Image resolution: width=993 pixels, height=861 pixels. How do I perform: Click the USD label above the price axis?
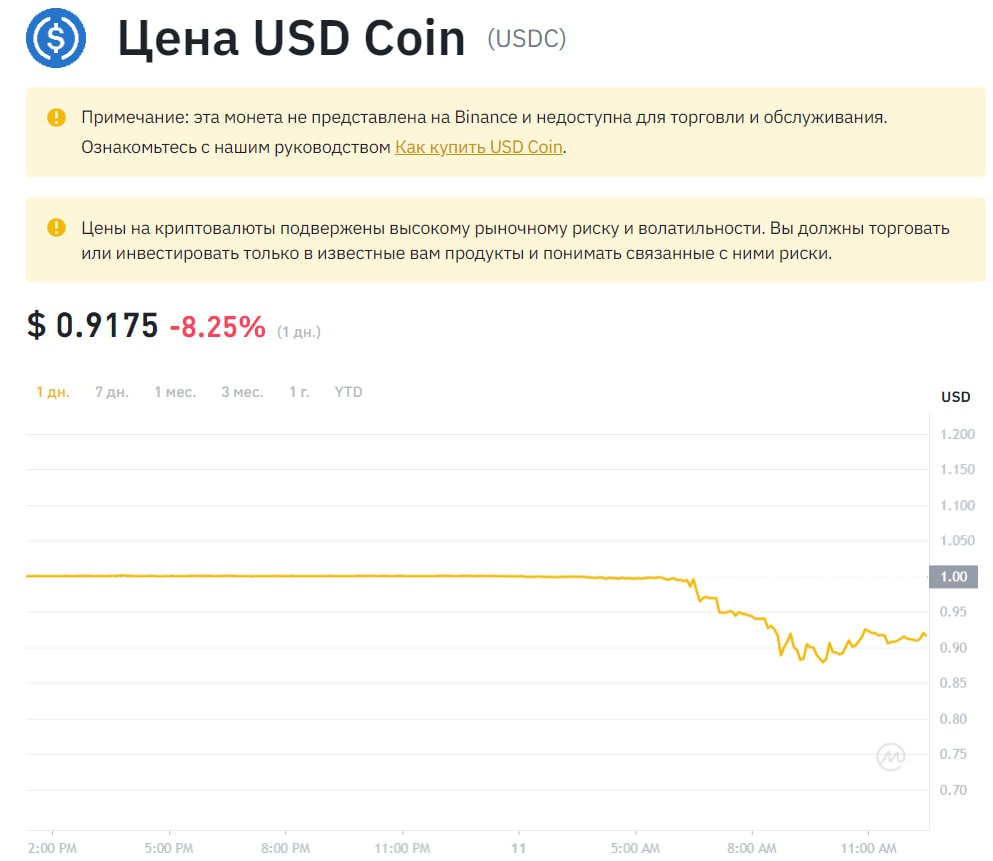click(956, 397)
